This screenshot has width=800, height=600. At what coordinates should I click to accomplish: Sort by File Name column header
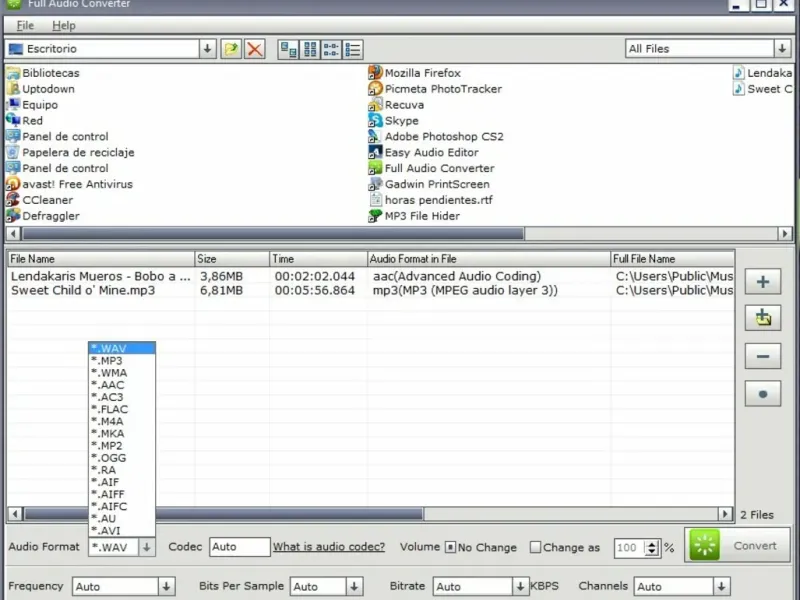coord(101,259)
